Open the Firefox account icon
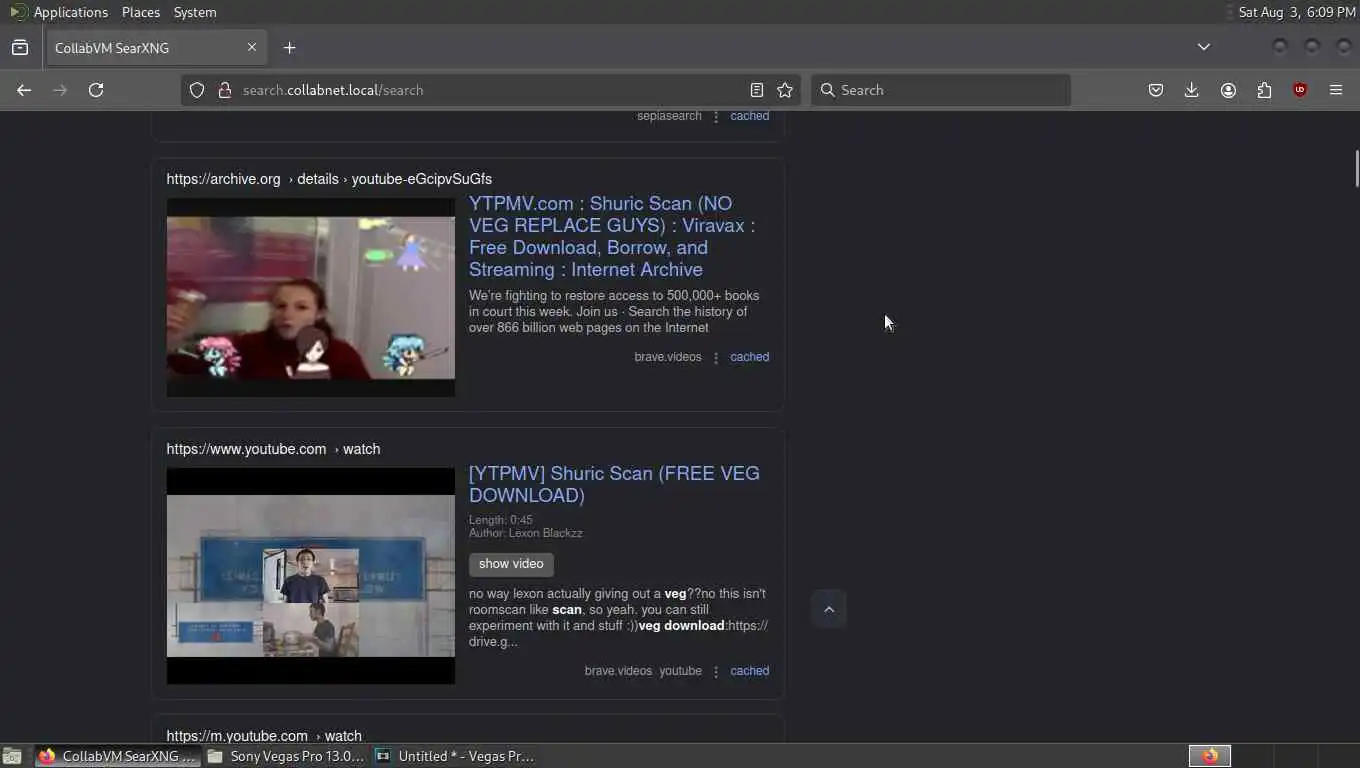 1228,90
